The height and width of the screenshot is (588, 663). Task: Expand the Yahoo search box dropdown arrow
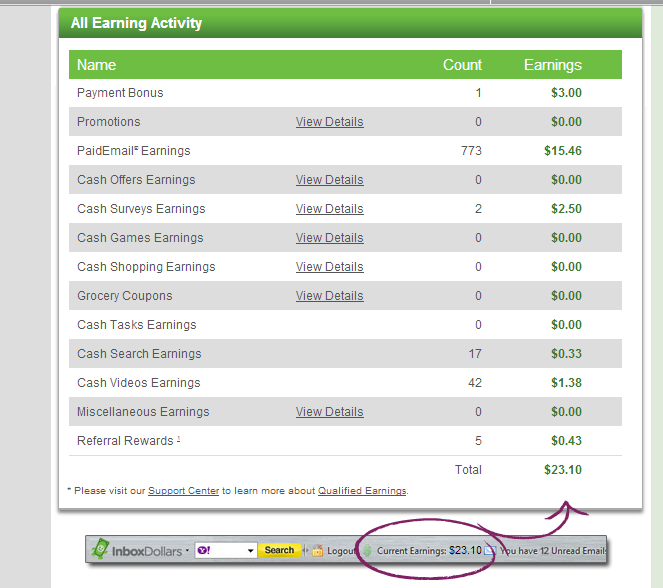click(251, 550)
